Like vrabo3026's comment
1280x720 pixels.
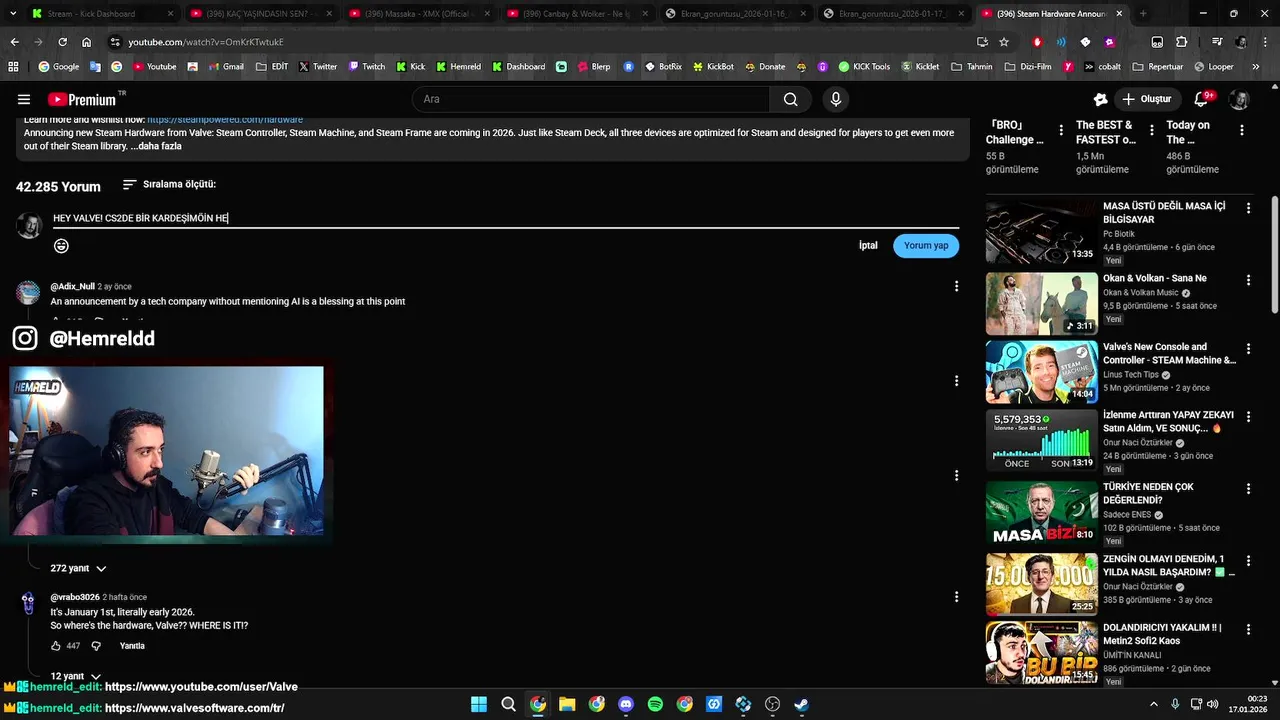[56, 646]
